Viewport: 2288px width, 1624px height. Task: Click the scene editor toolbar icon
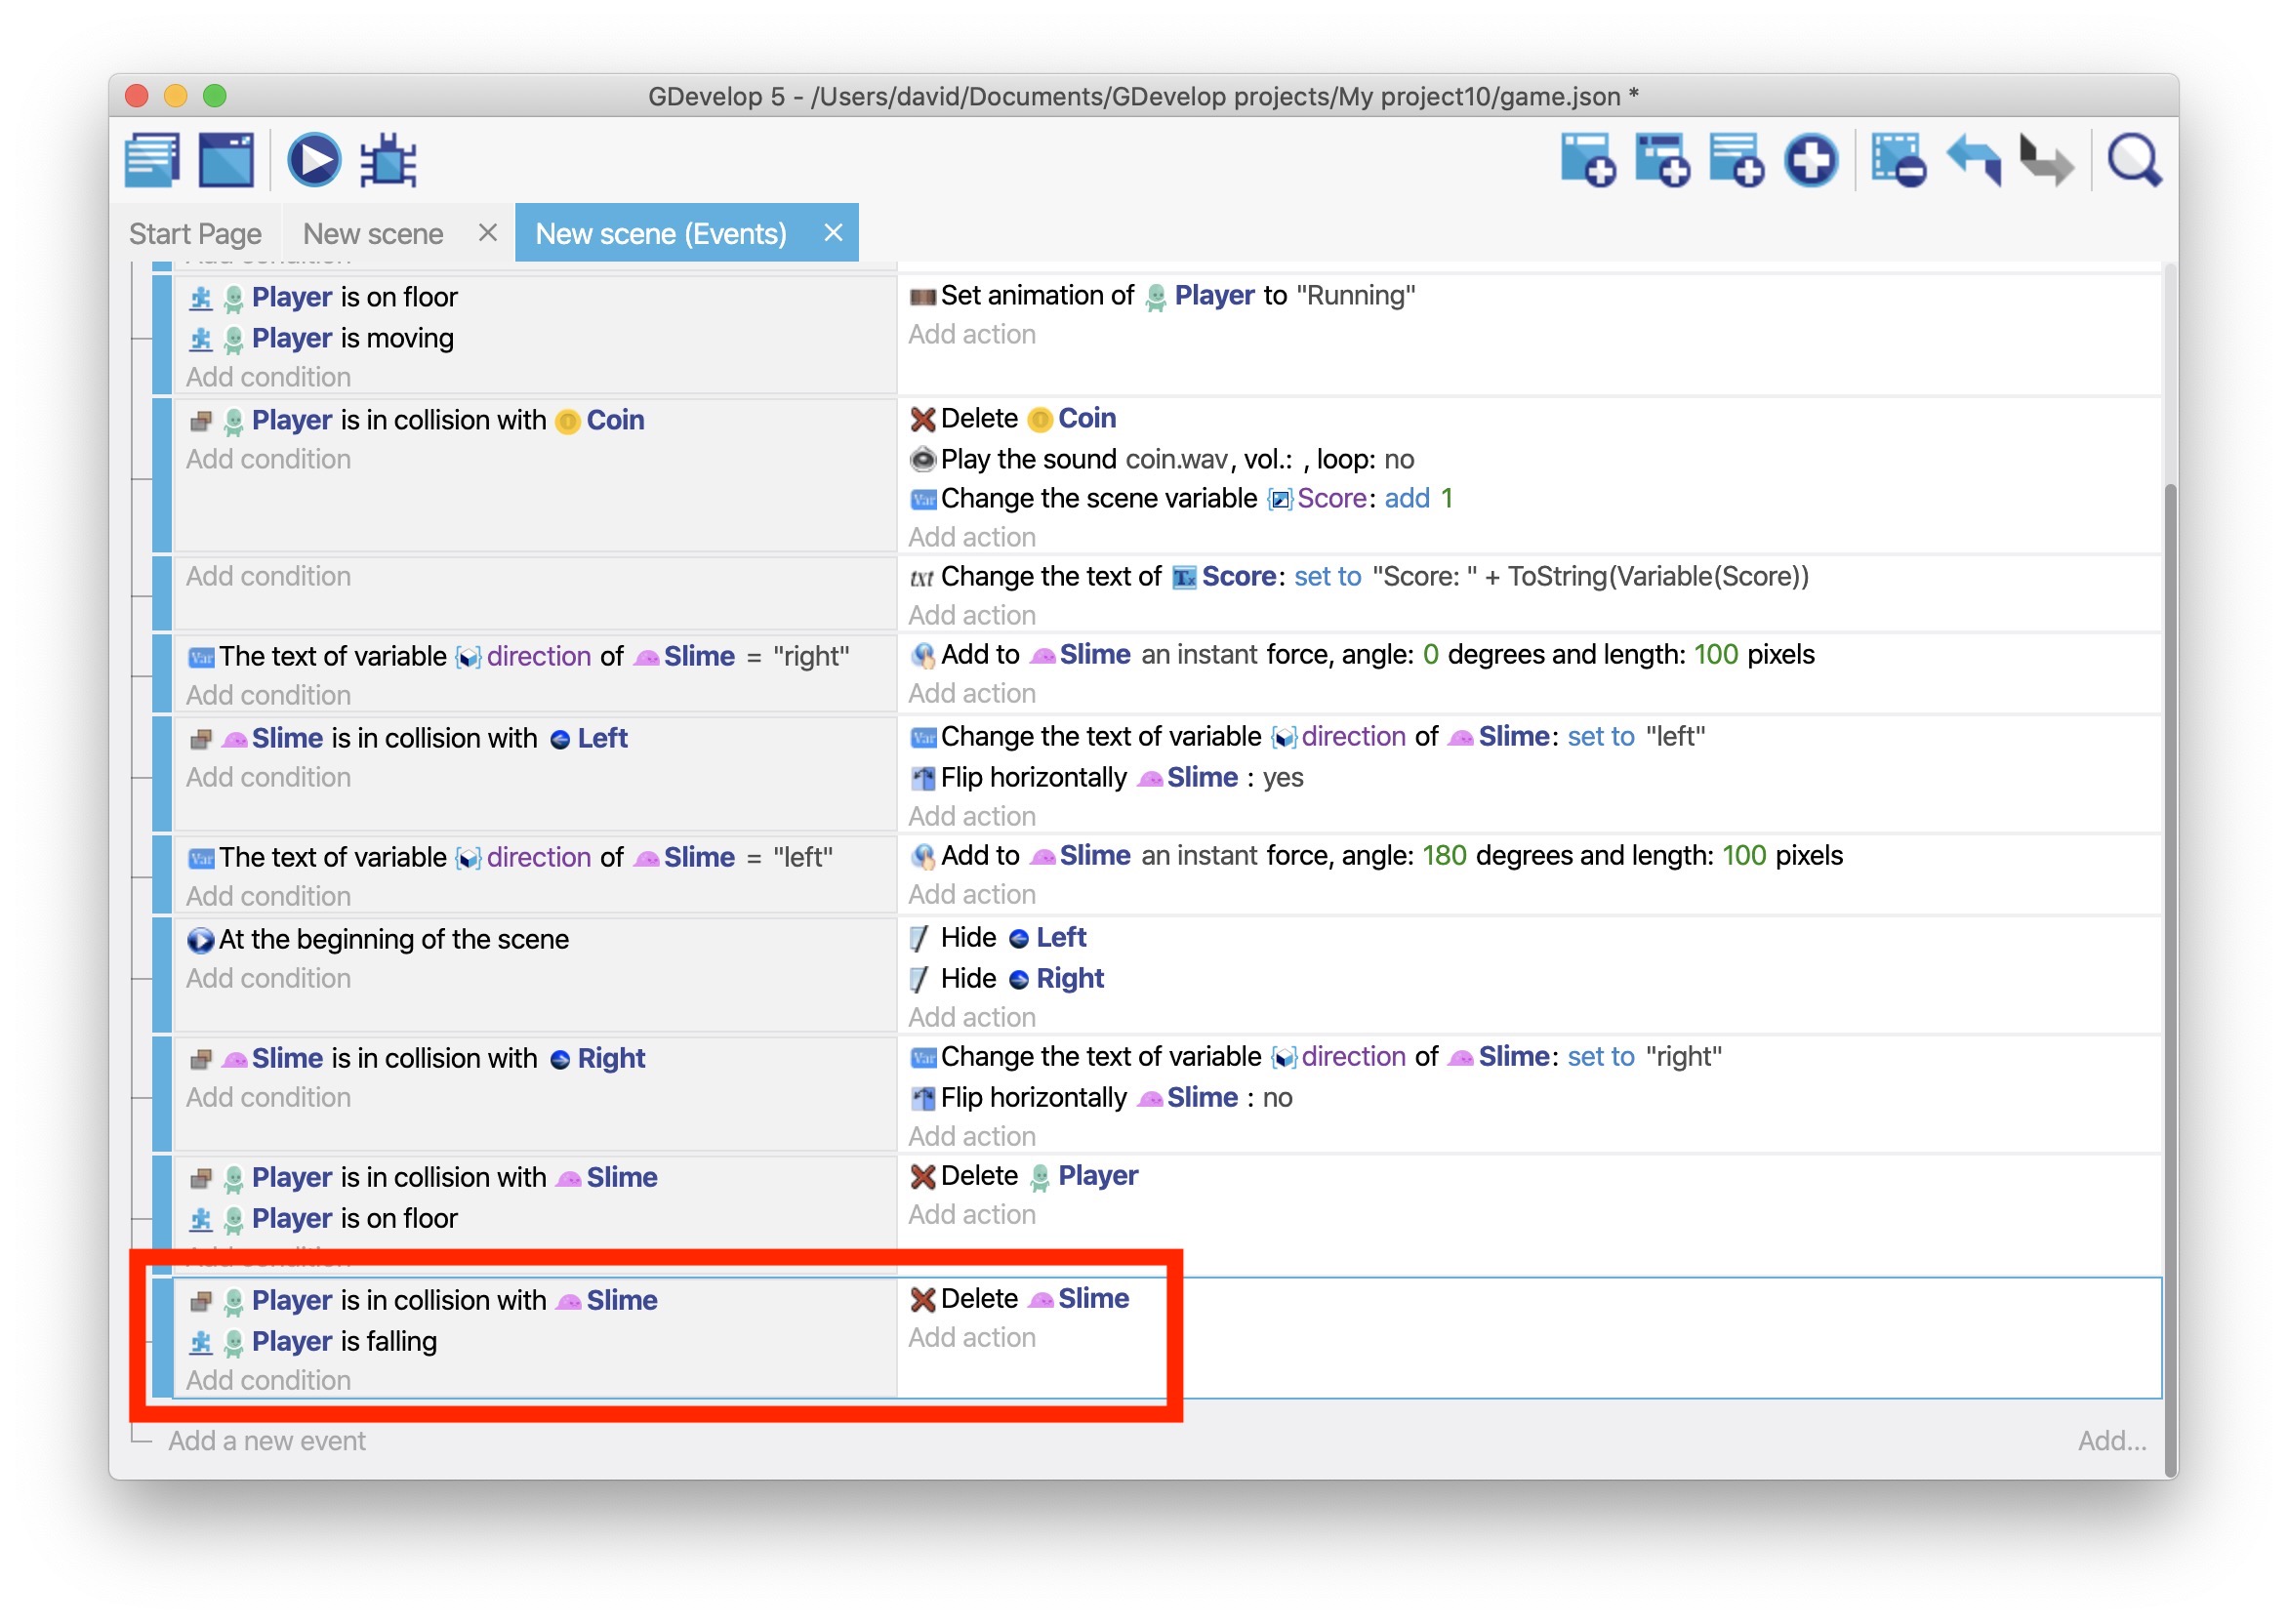click(x=227, y=160)
